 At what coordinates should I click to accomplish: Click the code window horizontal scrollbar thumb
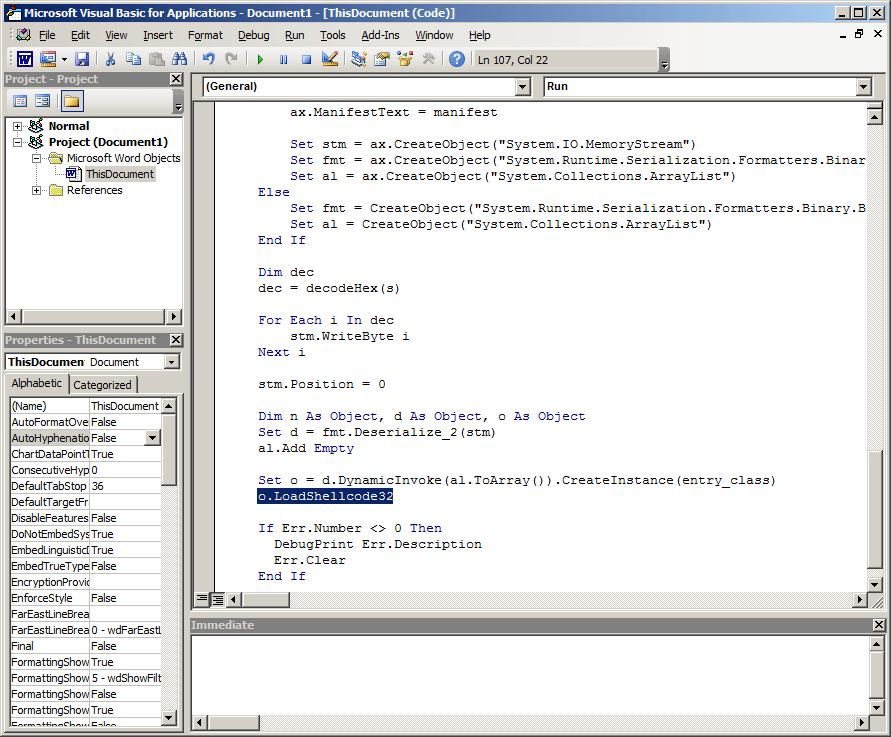(265, 599)
